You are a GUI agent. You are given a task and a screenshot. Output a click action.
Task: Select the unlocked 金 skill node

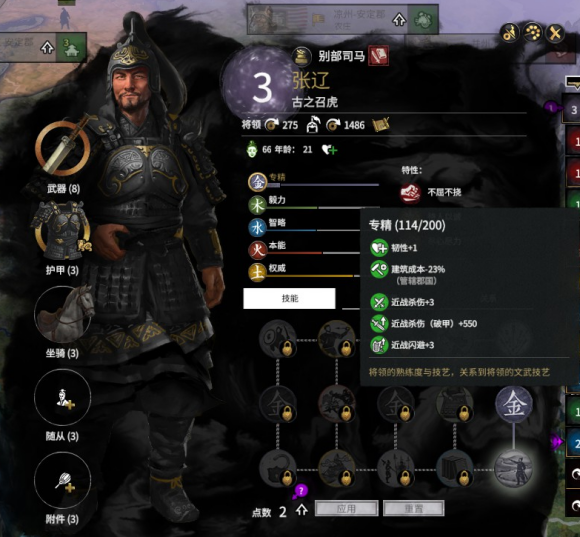(x=514, y=404)
